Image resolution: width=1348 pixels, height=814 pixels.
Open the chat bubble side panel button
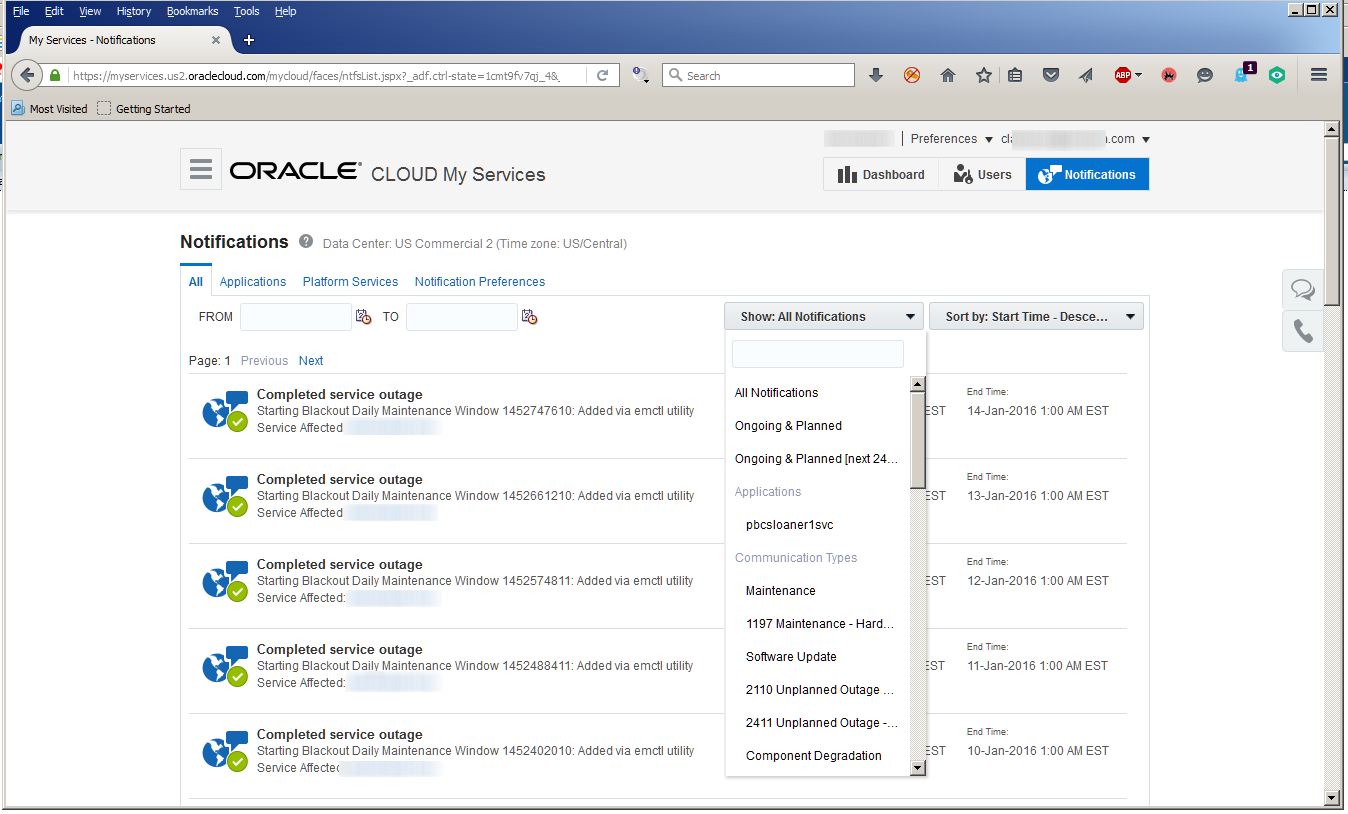(x=1303, y=290)
